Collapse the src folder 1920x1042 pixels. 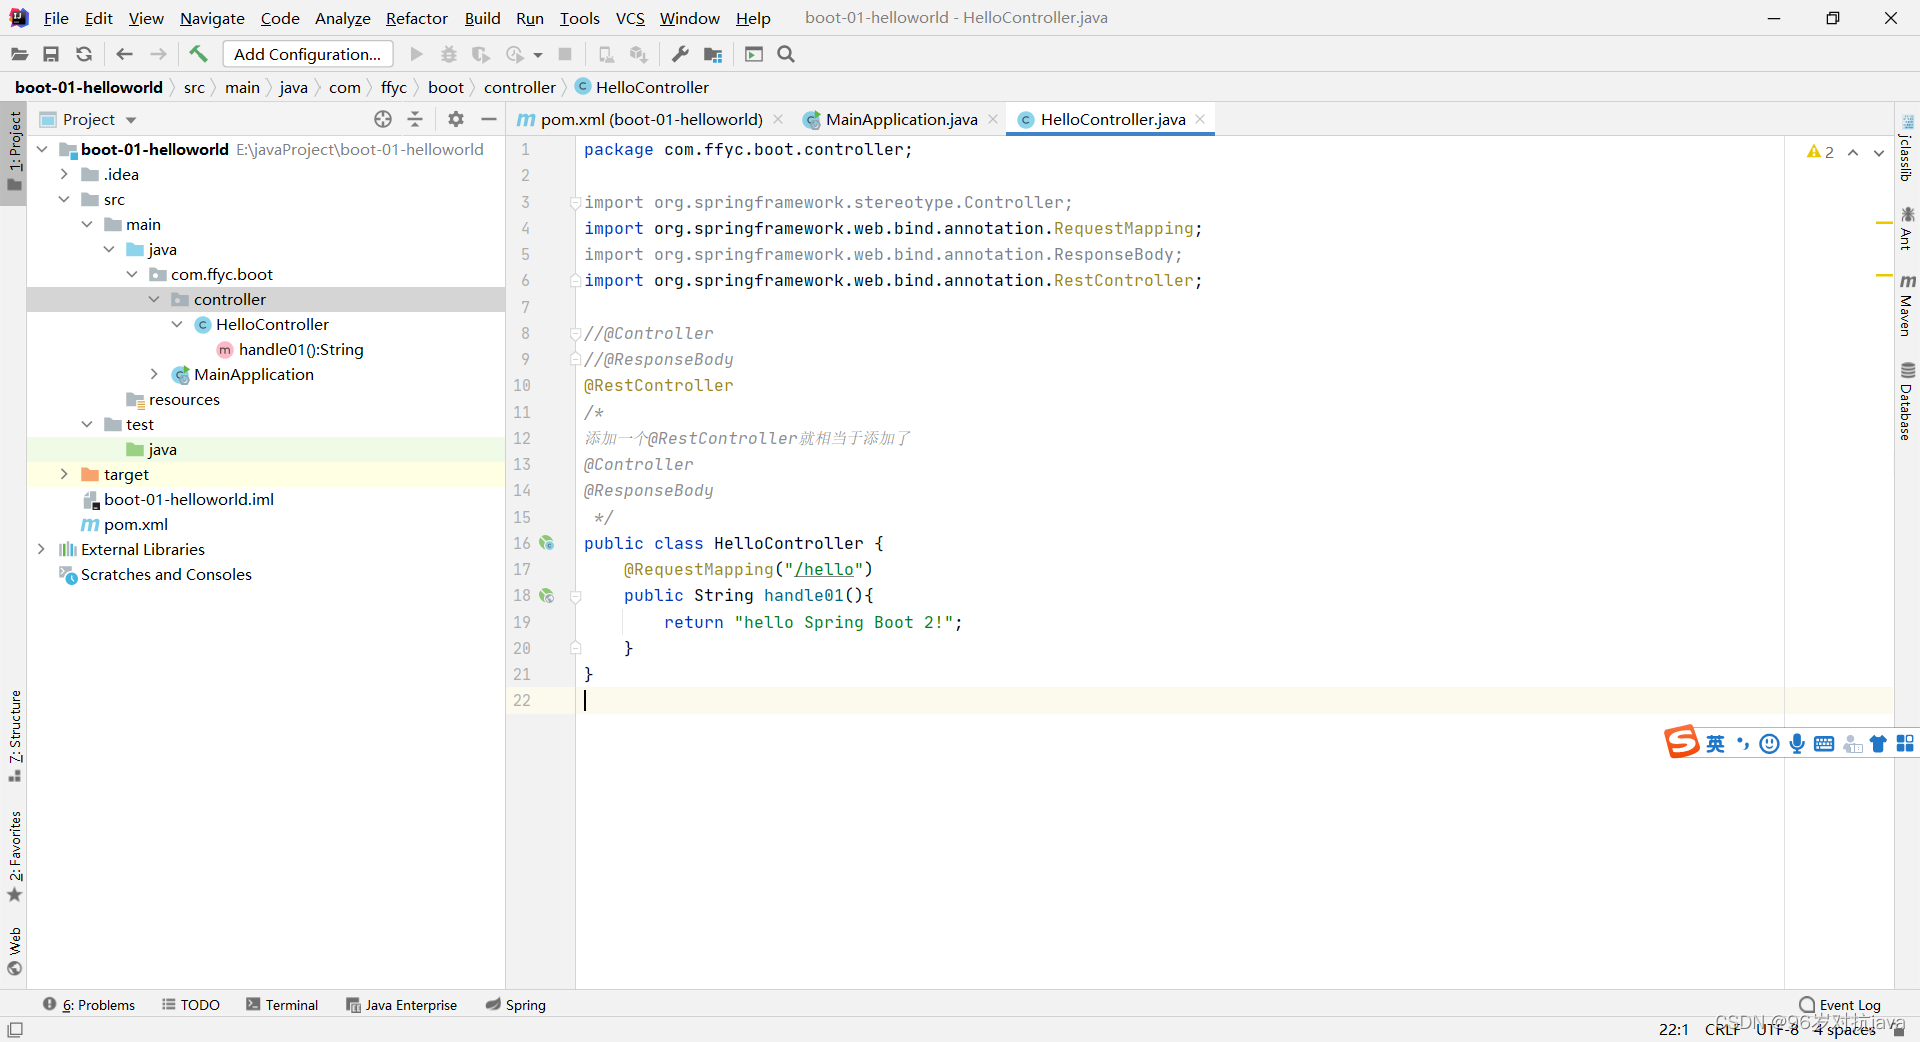click(64, 199)
